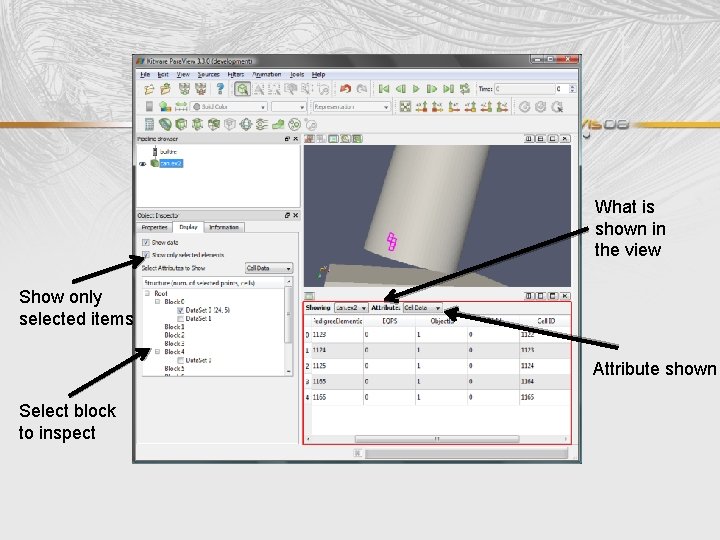Click the DOFS column header
720x540 pixels.
point(389,321)
